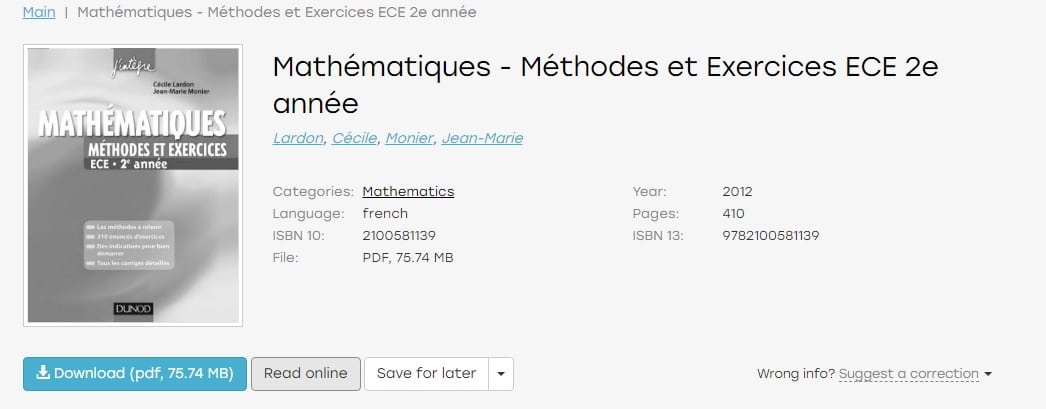Click the Download (pdf, 75.74 MB) button
1046x409 pixels.
[x=135, y=374]
